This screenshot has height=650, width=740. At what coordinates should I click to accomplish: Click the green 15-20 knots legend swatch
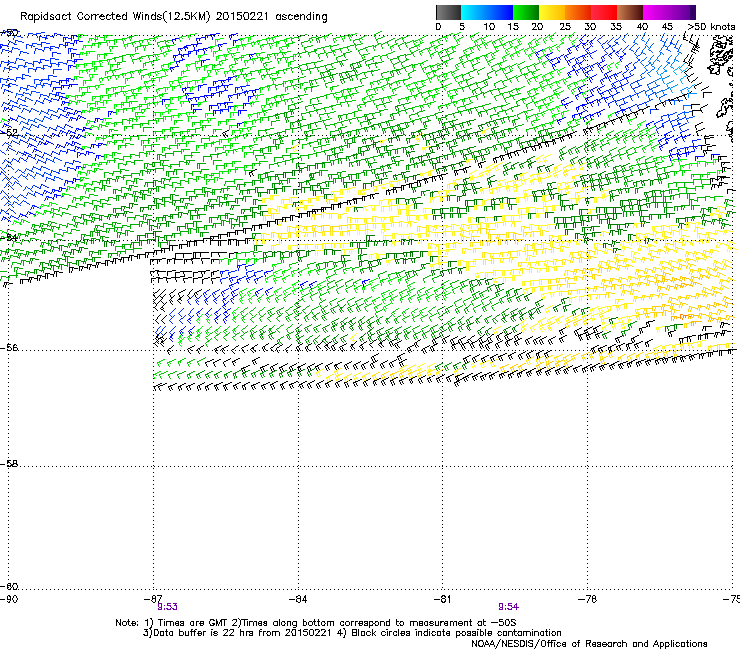[x=526, y=12]
